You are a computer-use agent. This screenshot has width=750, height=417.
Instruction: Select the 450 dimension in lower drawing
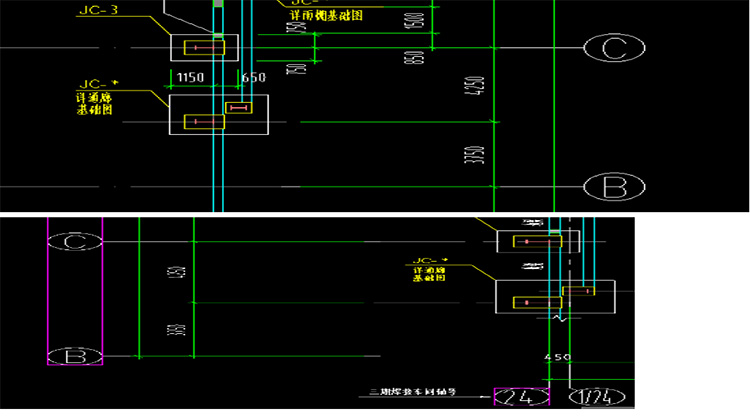click(x=557, y=357)
